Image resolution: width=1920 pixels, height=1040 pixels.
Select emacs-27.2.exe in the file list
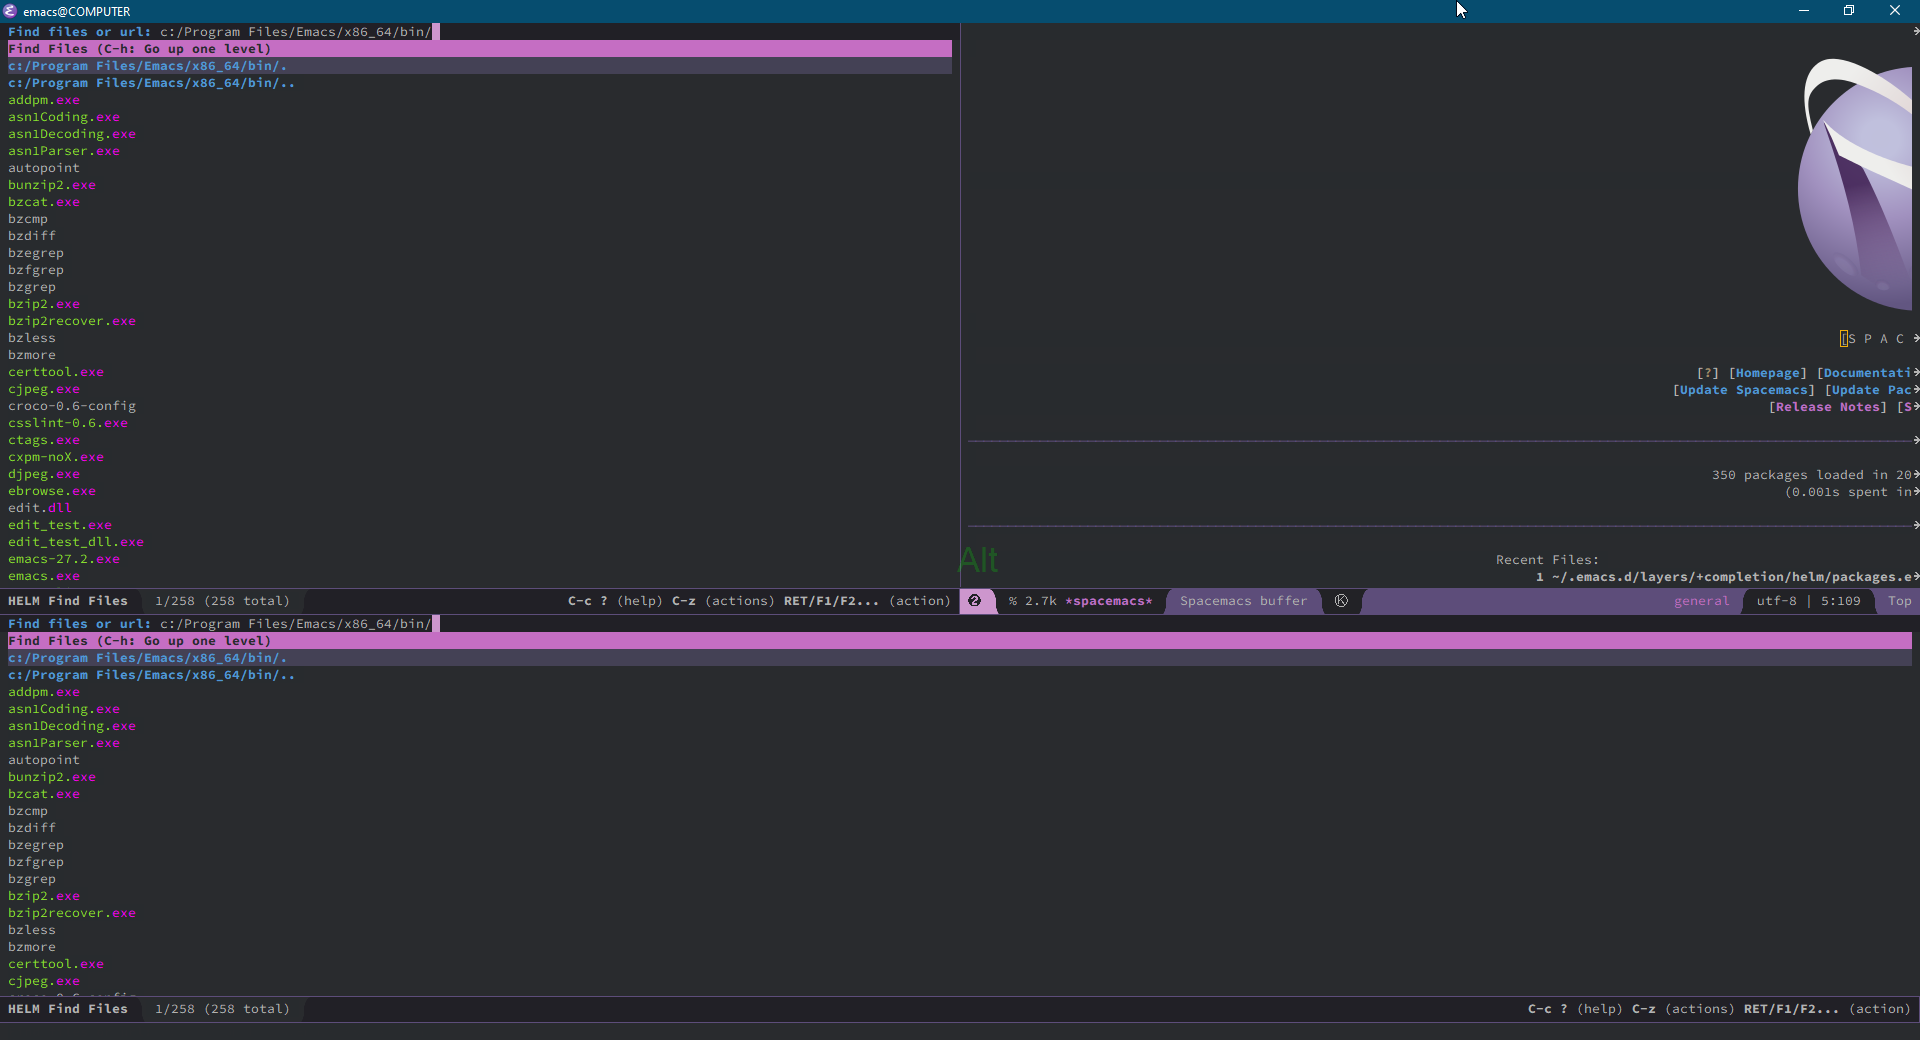point(63,559)
